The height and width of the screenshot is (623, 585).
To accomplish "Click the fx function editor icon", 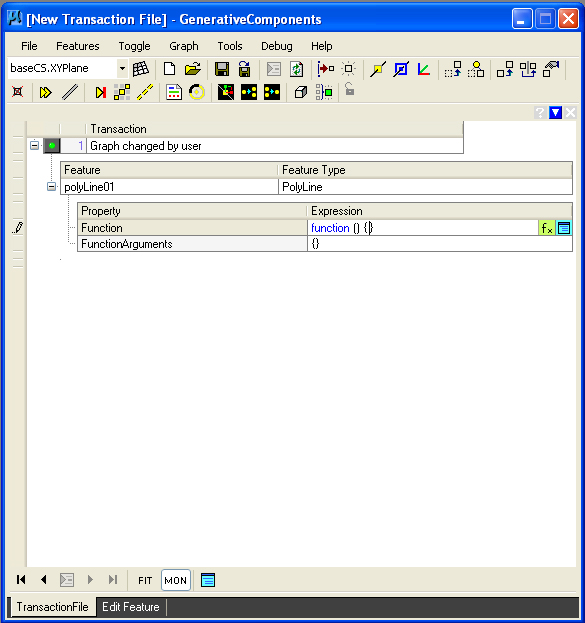I will (547, 228).
